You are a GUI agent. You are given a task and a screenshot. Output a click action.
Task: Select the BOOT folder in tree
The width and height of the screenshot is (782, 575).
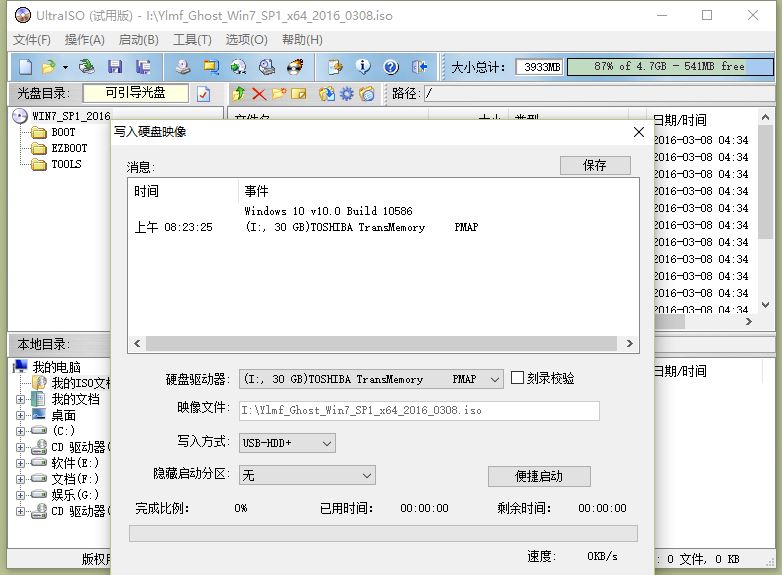[x=63, y=132]
